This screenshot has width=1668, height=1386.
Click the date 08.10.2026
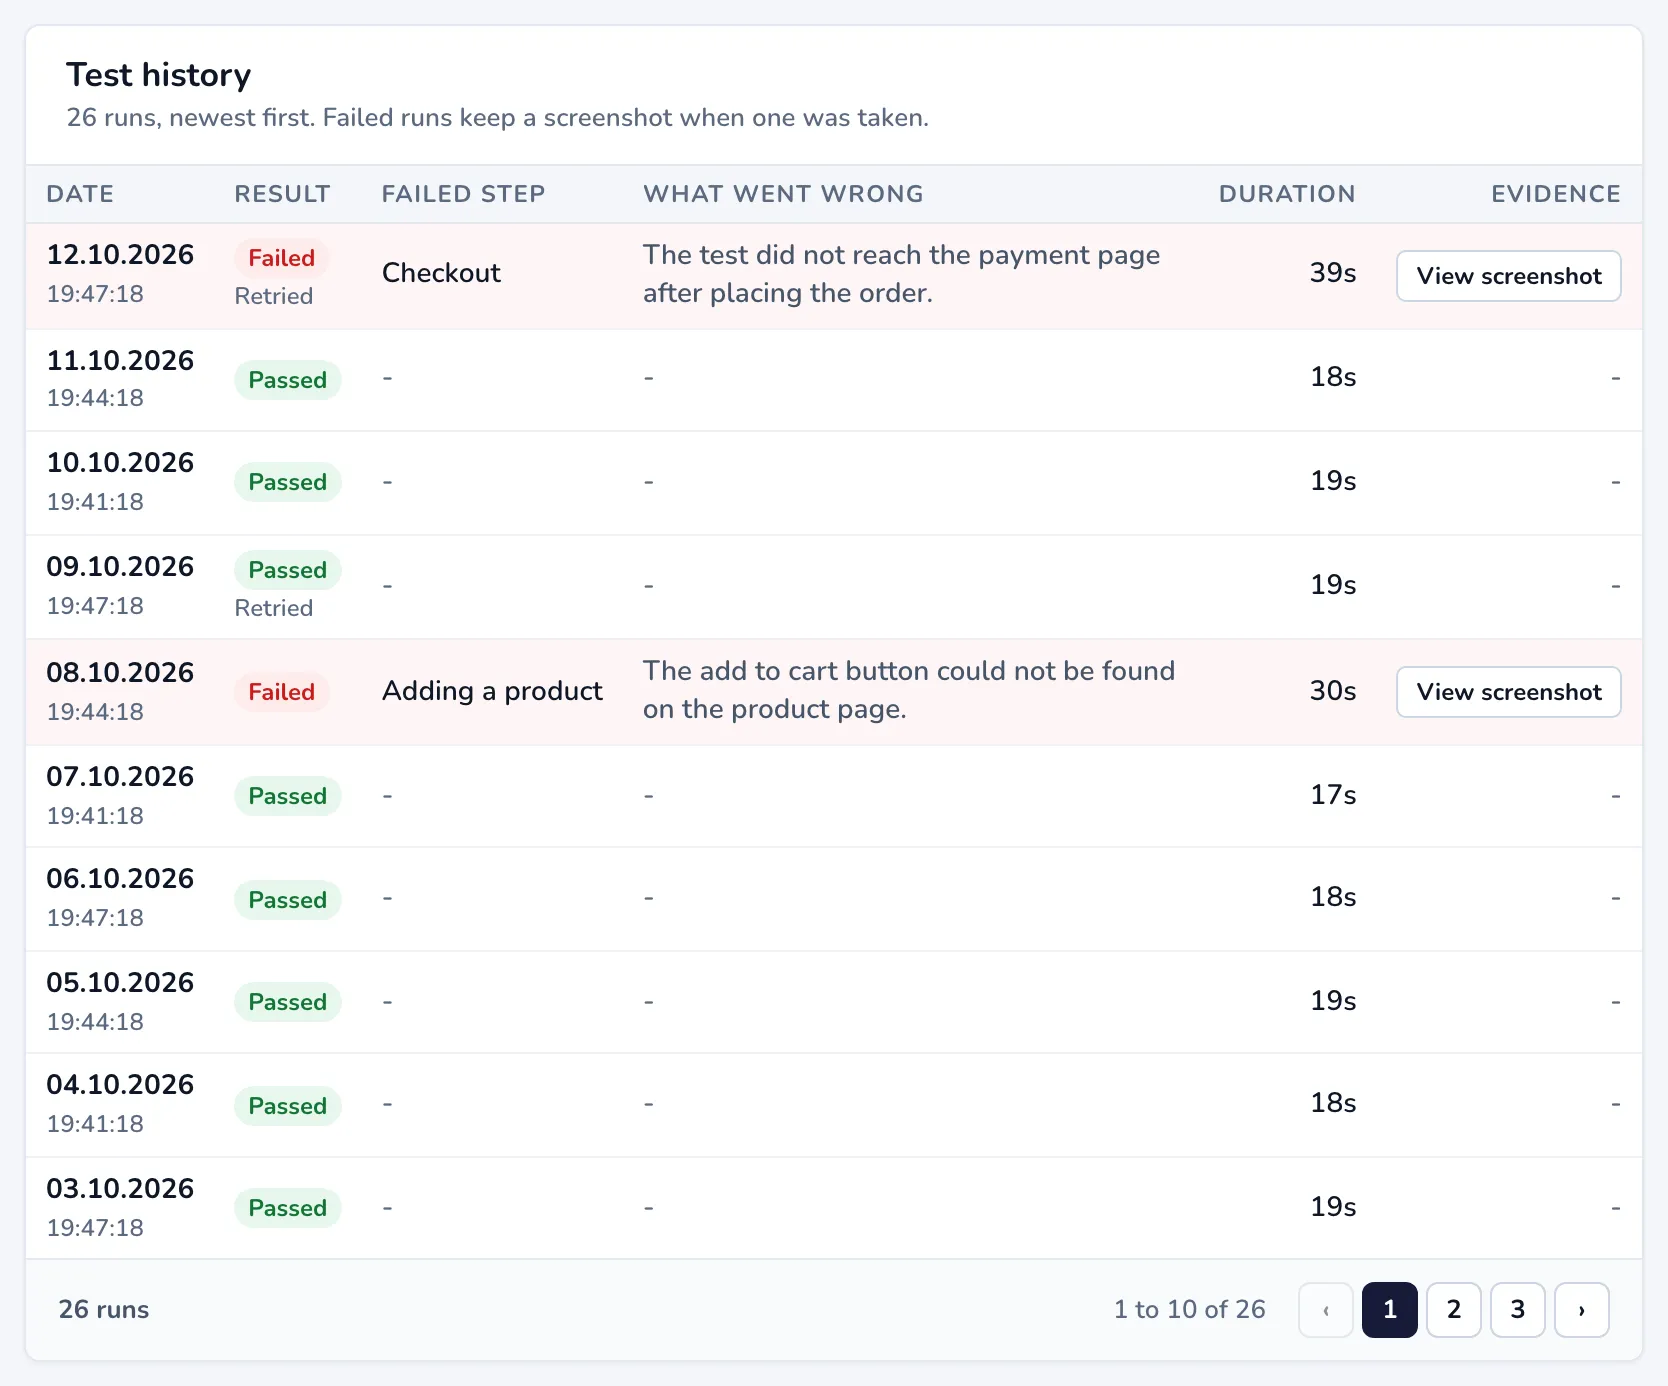(x=120, y=673)
